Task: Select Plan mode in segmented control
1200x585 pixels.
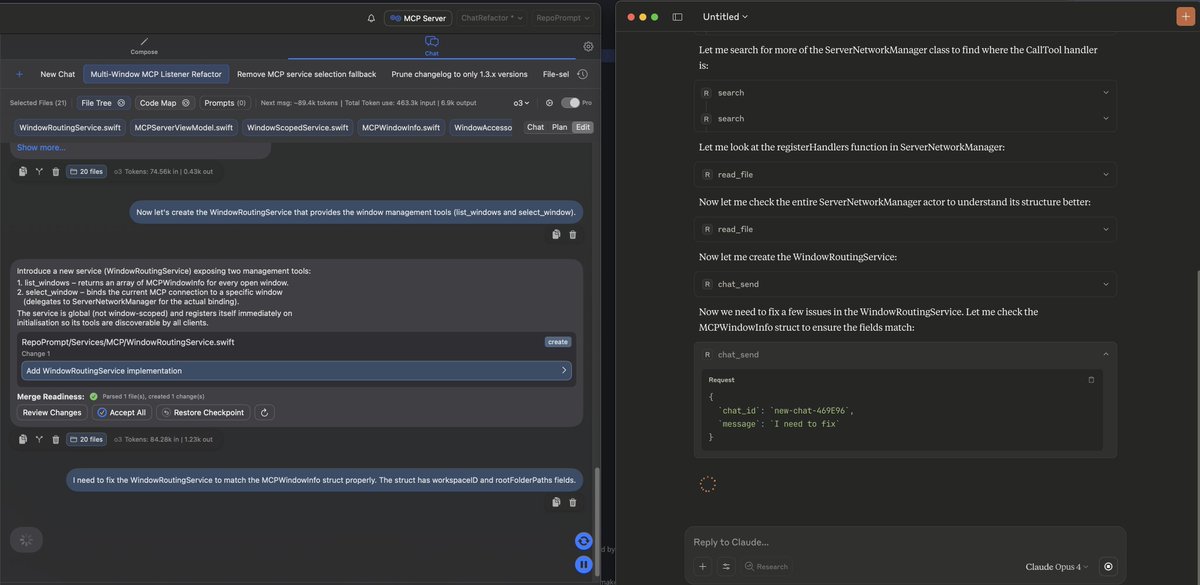Action: (x=559, y=127)
